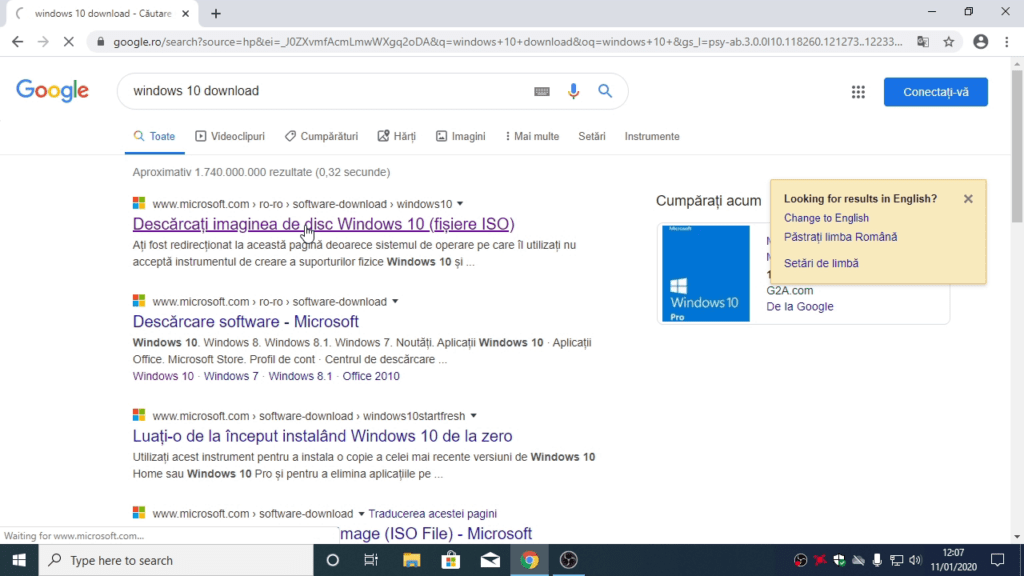Image resolution: width=1024 pixels, height=576 pixels.
Task: Open File Explorer from the taskbar
Action: (x=411, y=560)
